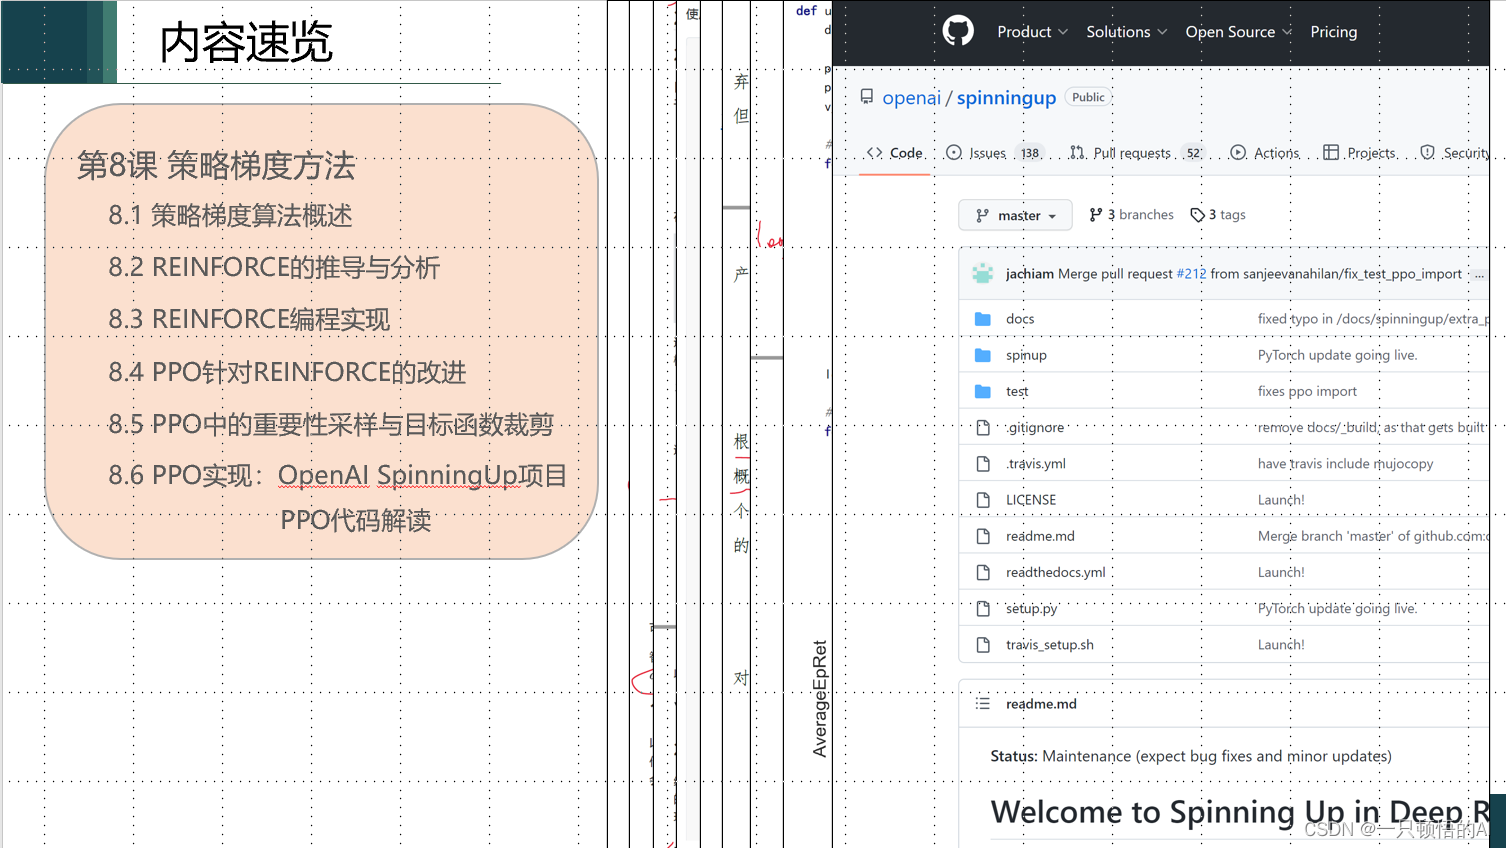Click the .gitignore file icon
Image resolution: width=1506 pixels, height=848 pixels.
pyautogui.click(x=983, y=427)
